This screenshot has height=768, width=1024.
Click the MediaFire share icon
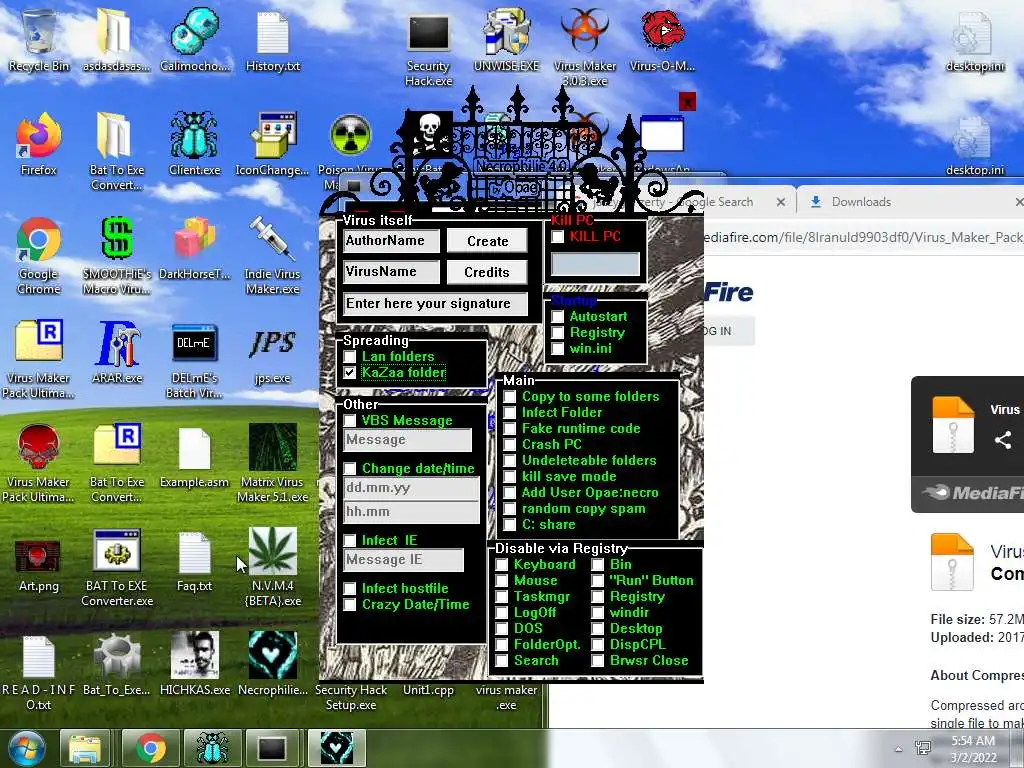[1003, 440]
